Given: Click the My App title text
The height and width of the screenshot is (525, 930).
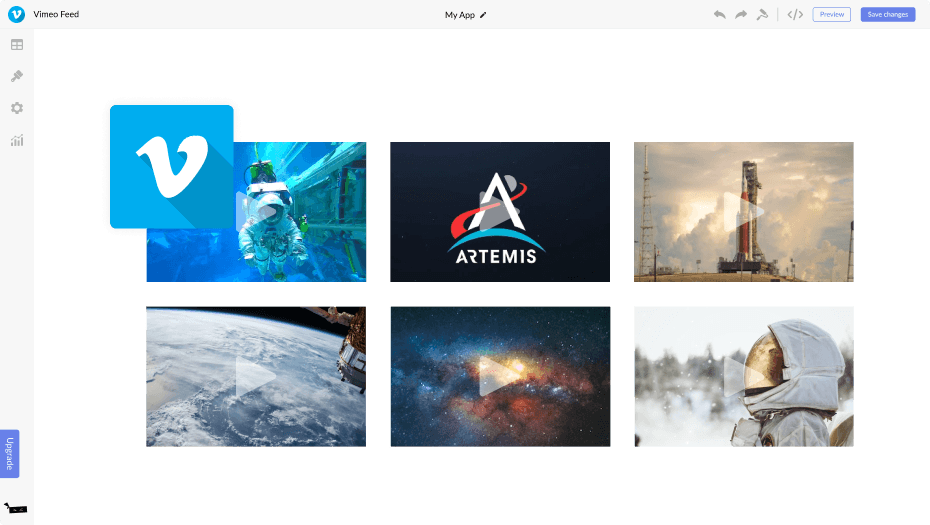Looking at the screenshot, I should (x=460, y=15).
